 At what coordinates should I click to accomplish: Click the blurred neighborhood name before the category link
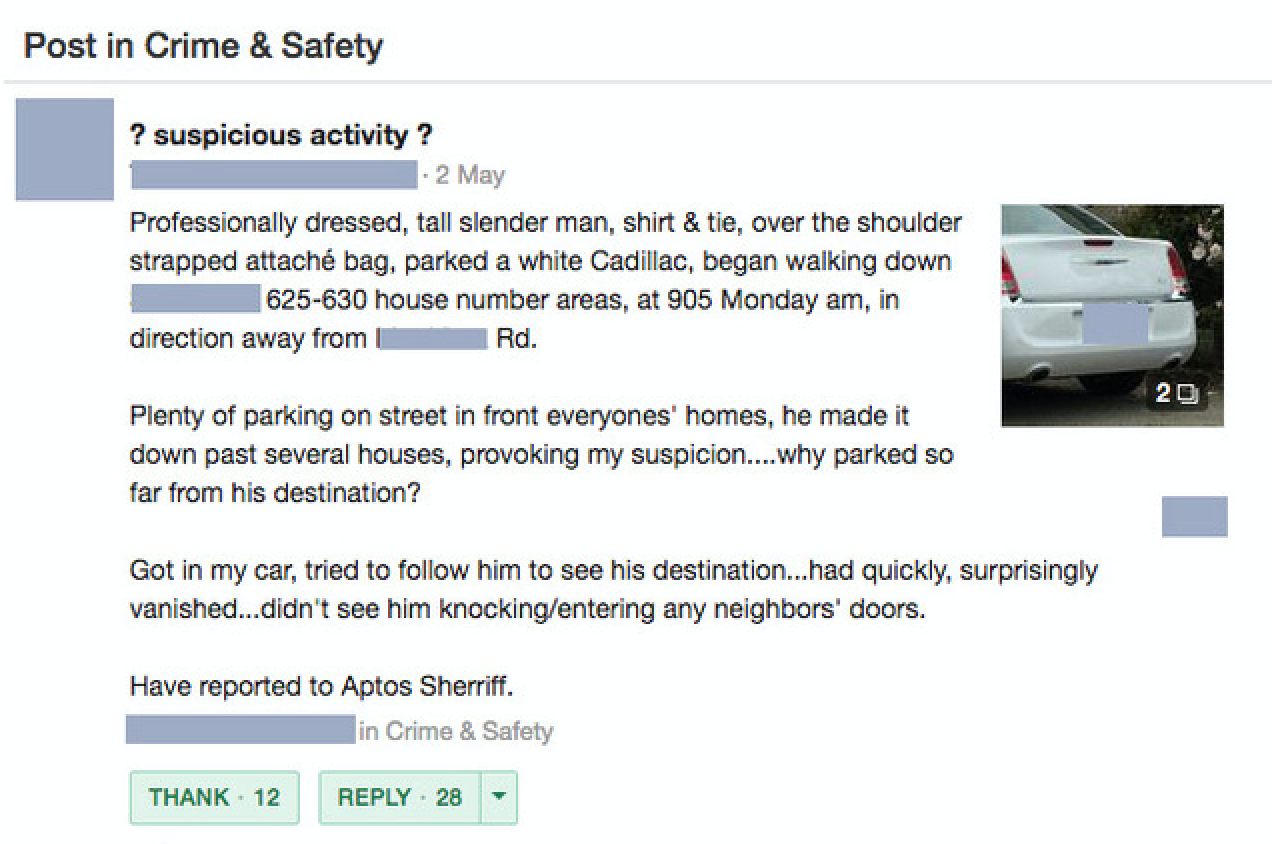tap(240, 730)
